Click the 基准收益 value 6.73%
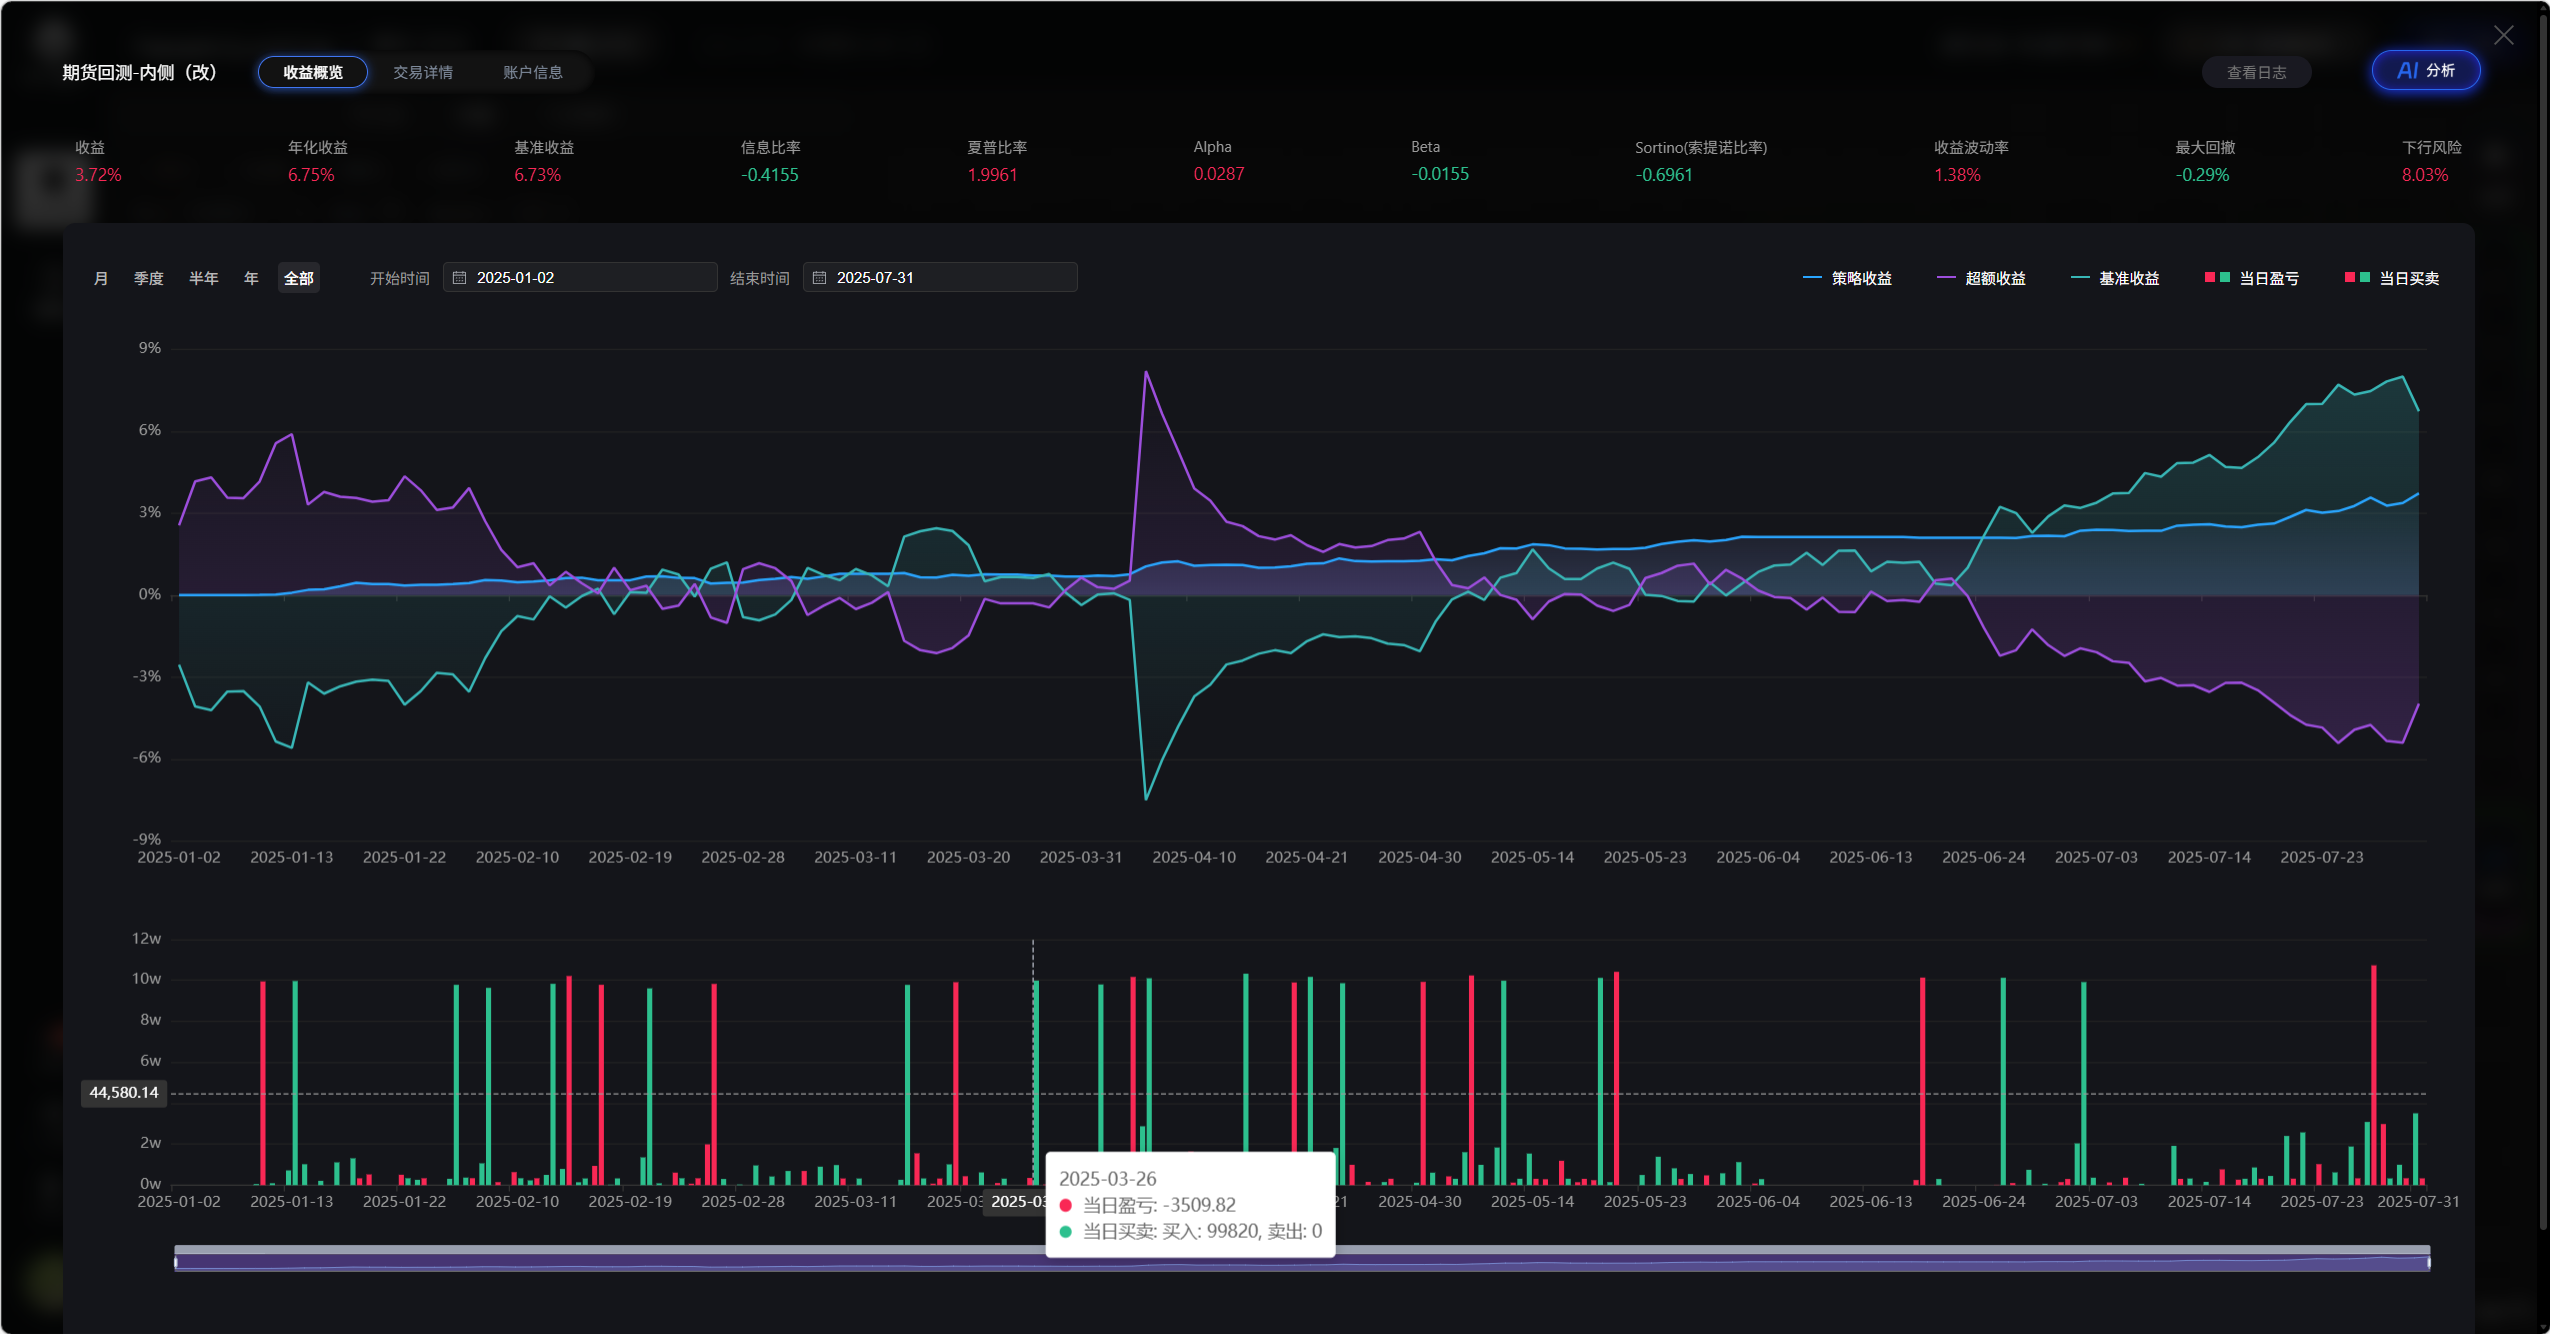Viewport: 2550px width, 1334px height. (538, 175)
